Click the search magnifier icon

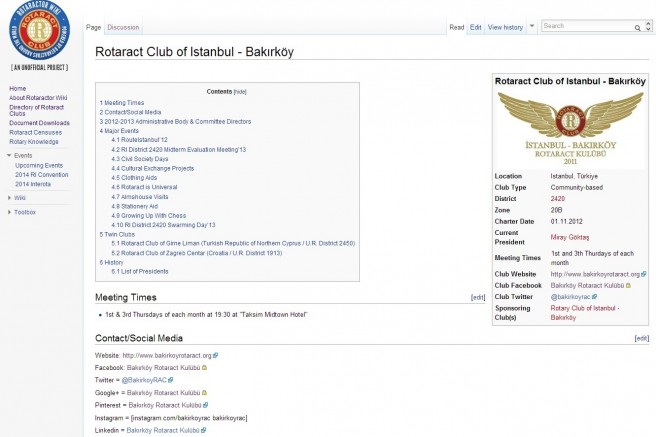coord(637,28)
